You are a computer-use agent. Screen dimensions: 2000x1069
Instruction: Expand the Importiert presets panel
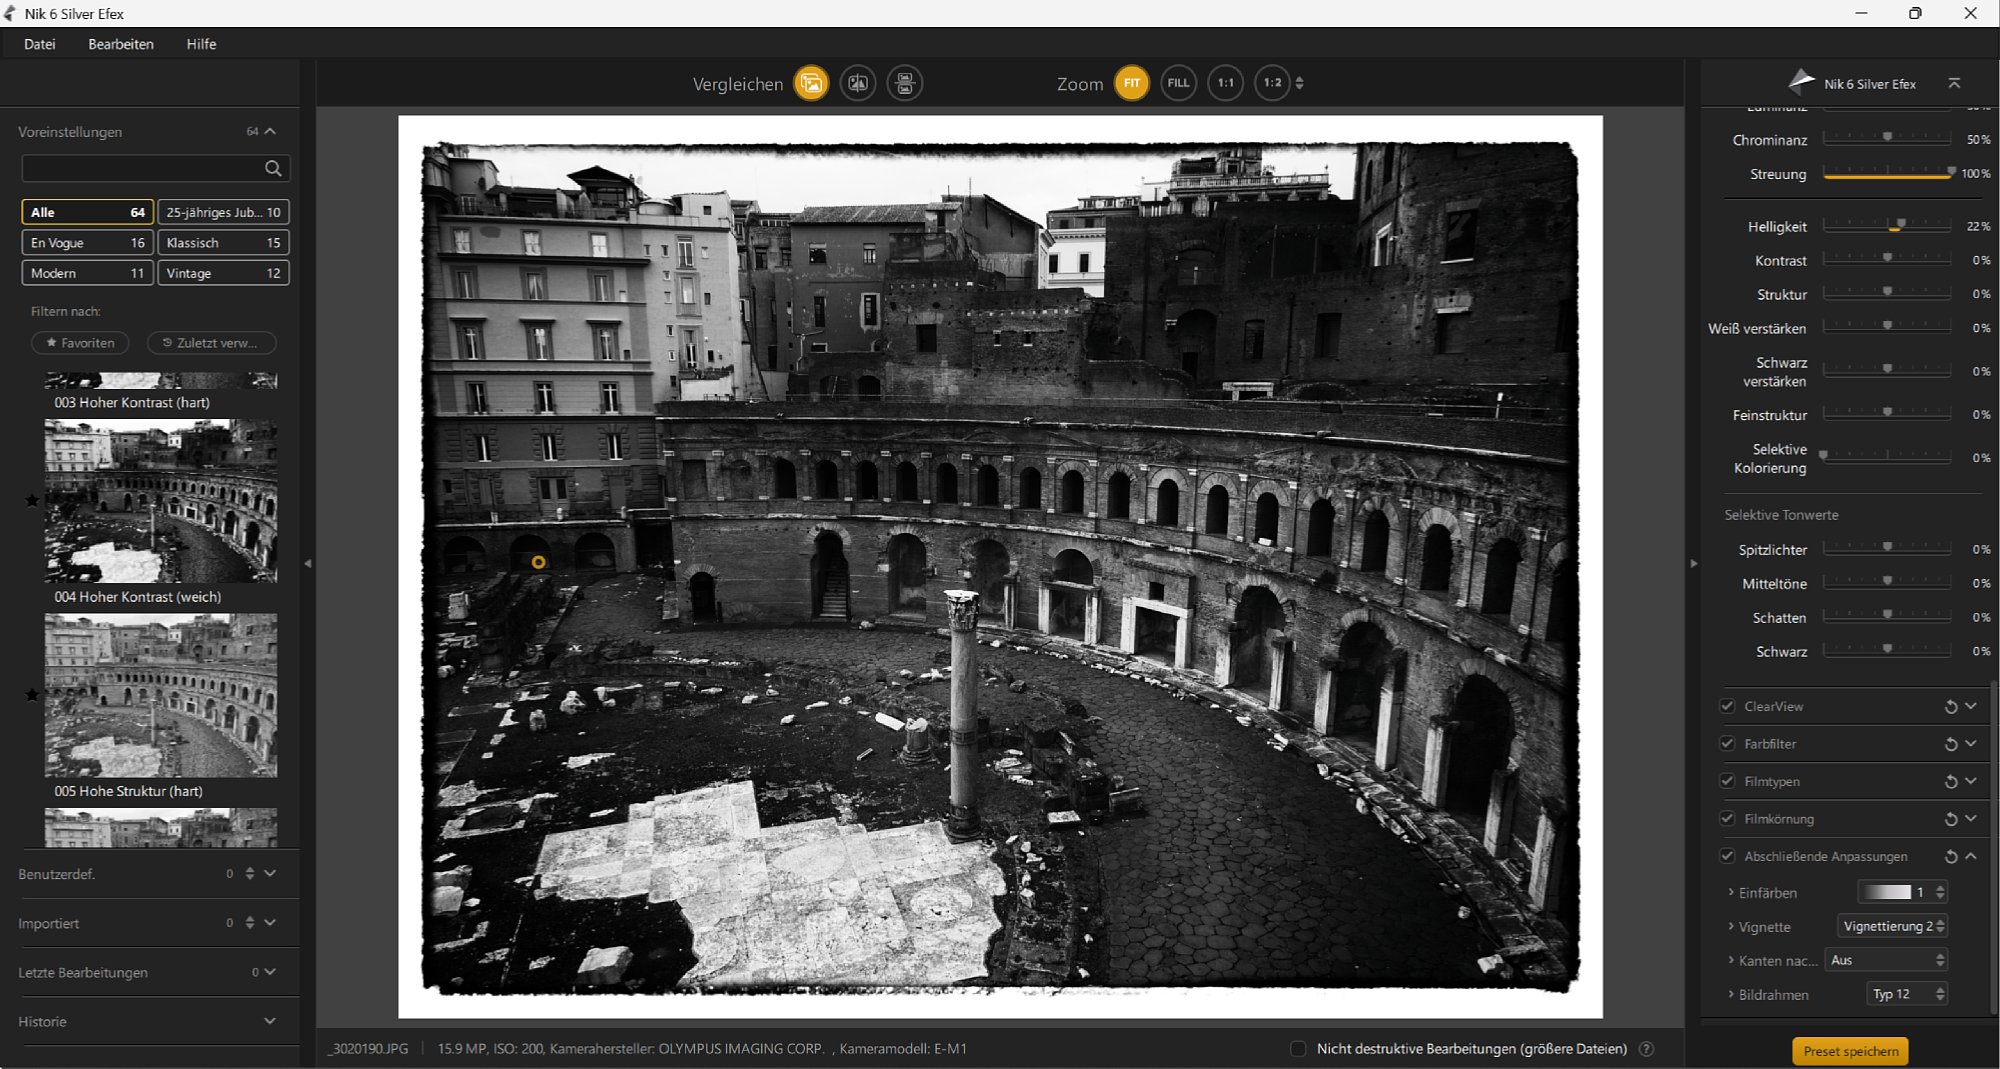click(x=270, y=923)
